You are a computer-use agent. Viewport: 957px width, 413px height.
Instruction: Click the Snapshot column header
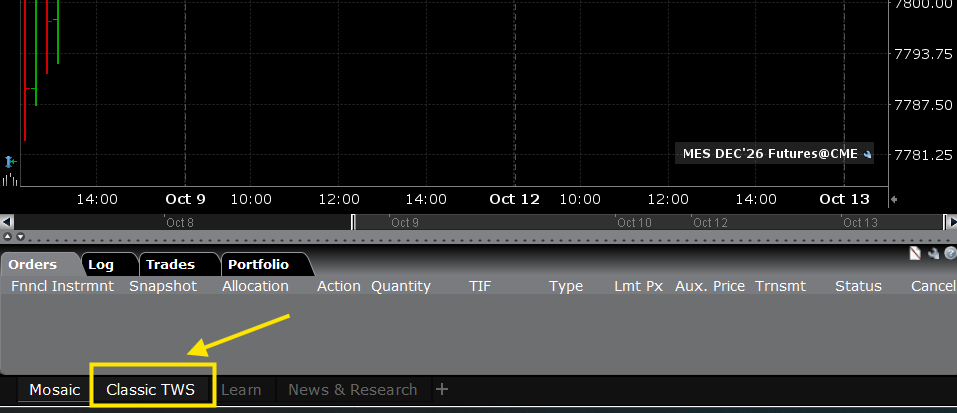pos(163,286)
